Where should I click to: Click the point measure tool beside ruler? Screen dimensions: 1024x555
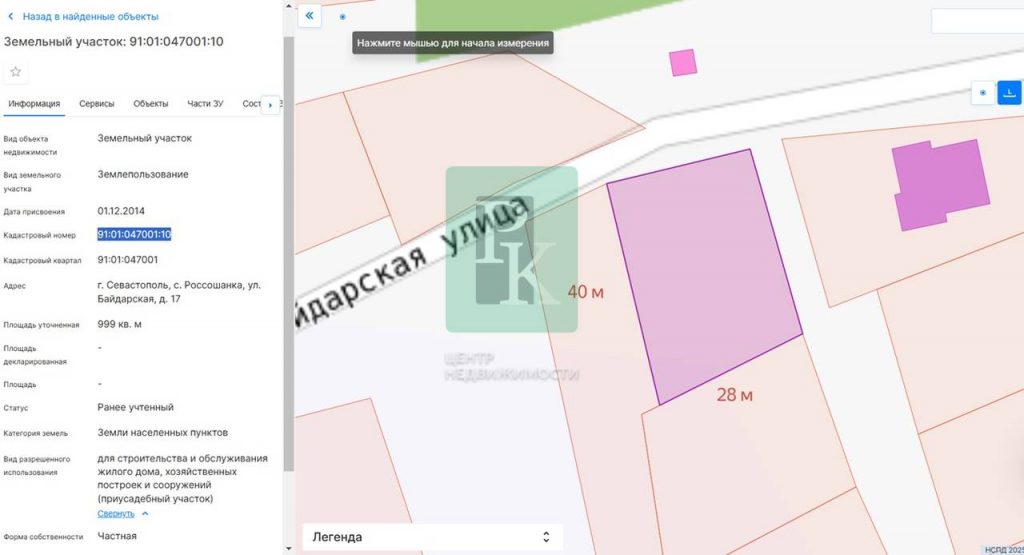coord(983,92)
